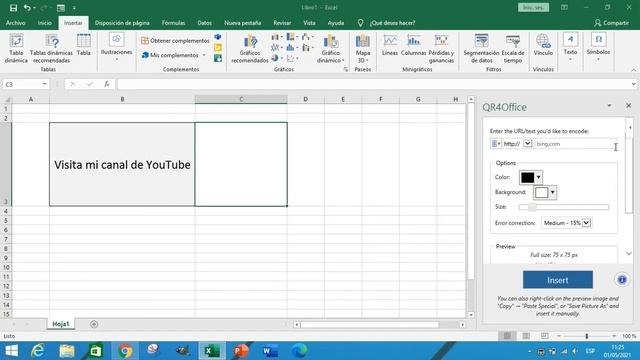Open the Archivo tab

pos(16,23)
